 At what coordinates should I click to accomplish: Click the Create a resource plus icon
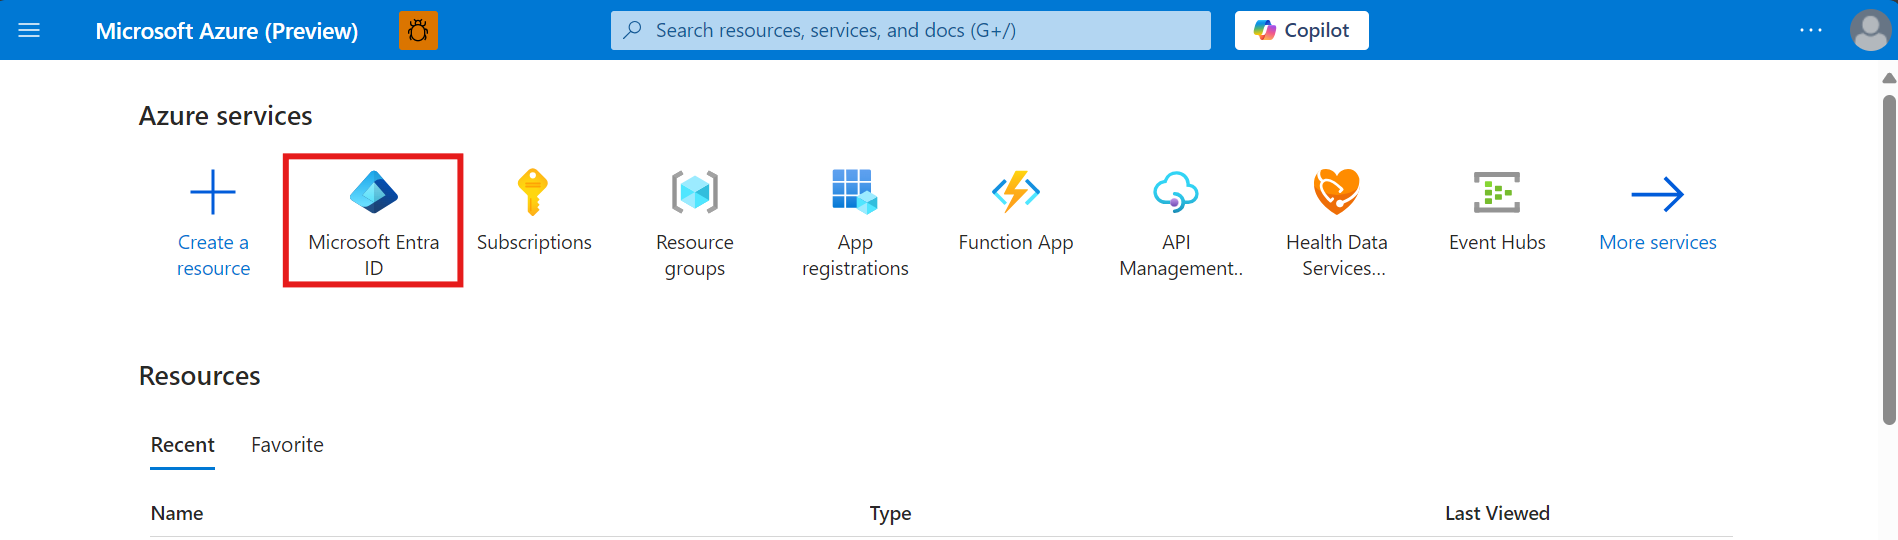click(213, 192)
